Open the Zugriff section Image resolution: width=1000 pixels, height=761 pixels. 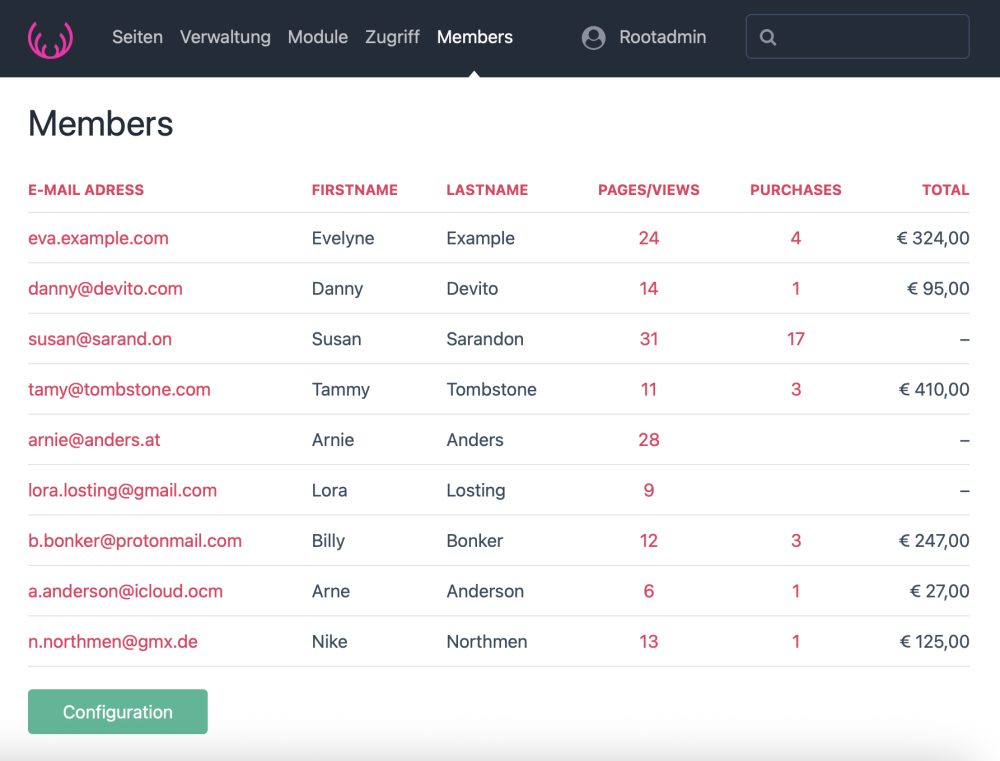392,37
